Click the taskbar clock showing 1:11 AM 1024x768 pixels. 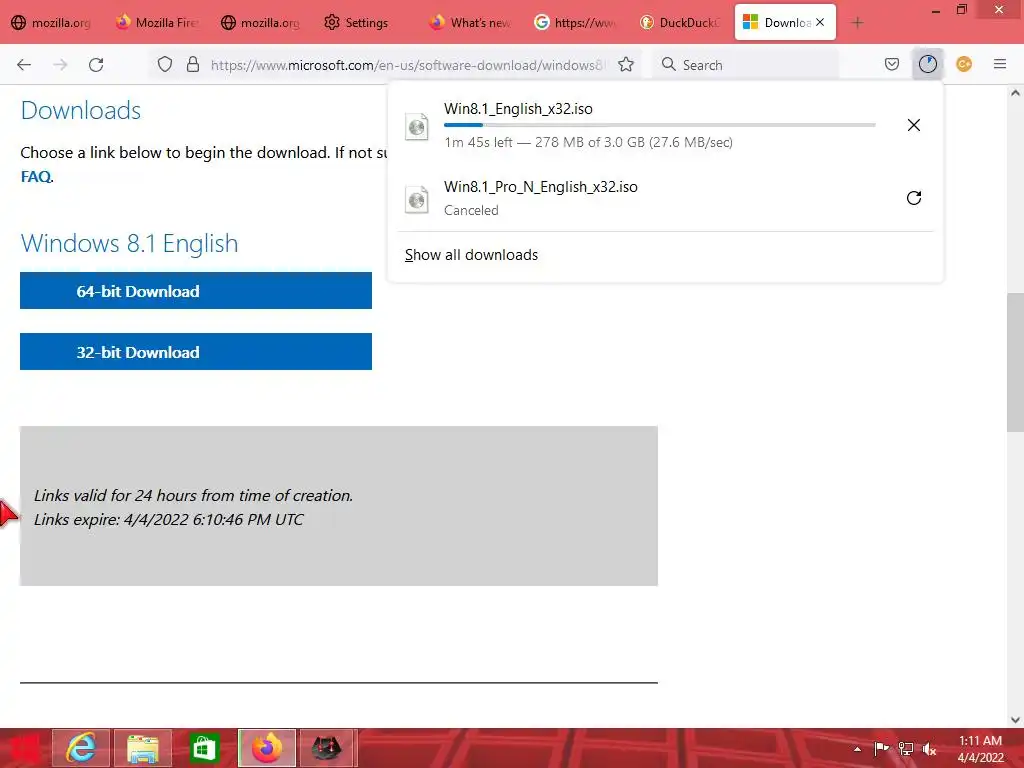click(980, 748)
